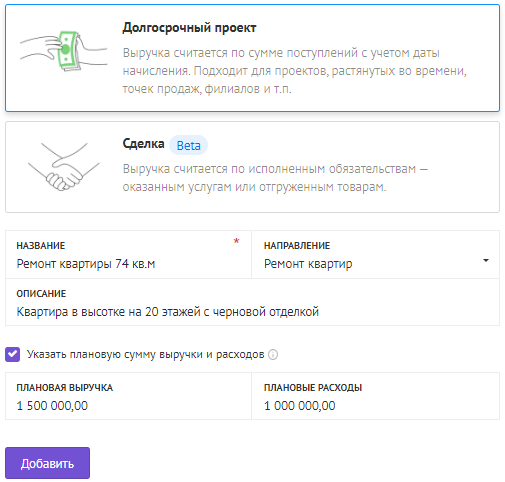Click the info icon beside planned sums
This screenshot has width=505, height=482.
pyautogui.click(x=273, y=354)
